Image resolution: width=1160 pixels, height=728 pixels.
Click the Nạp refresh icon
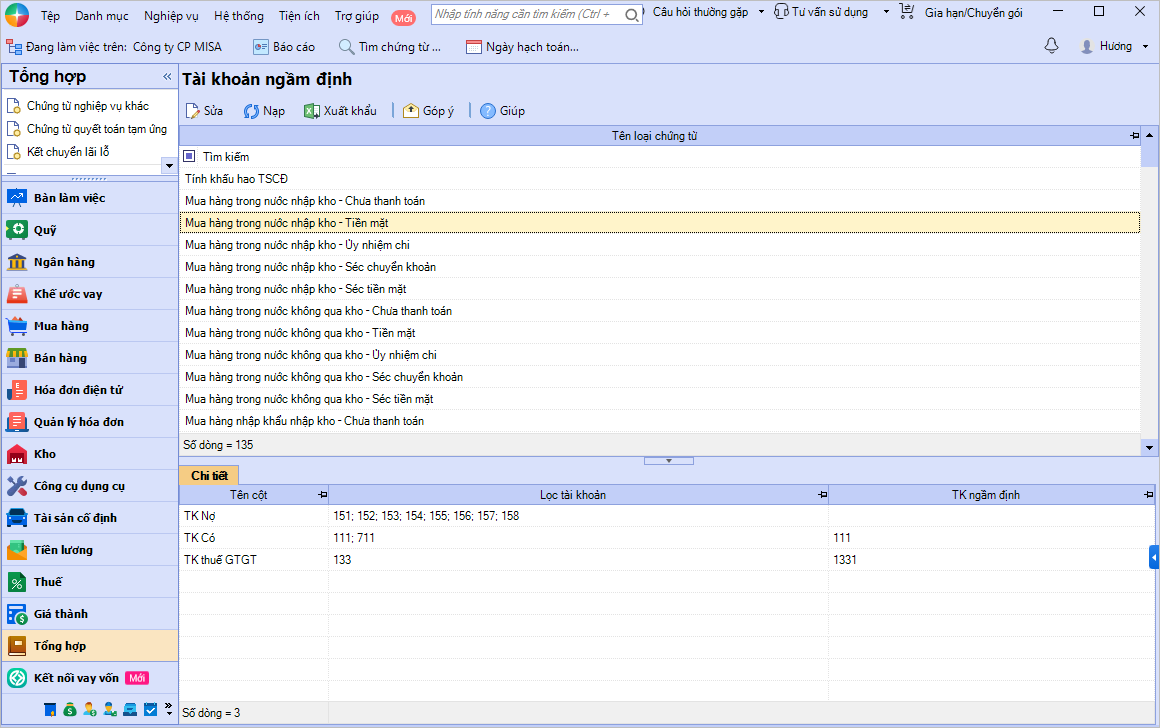click(x=252, y=111)
